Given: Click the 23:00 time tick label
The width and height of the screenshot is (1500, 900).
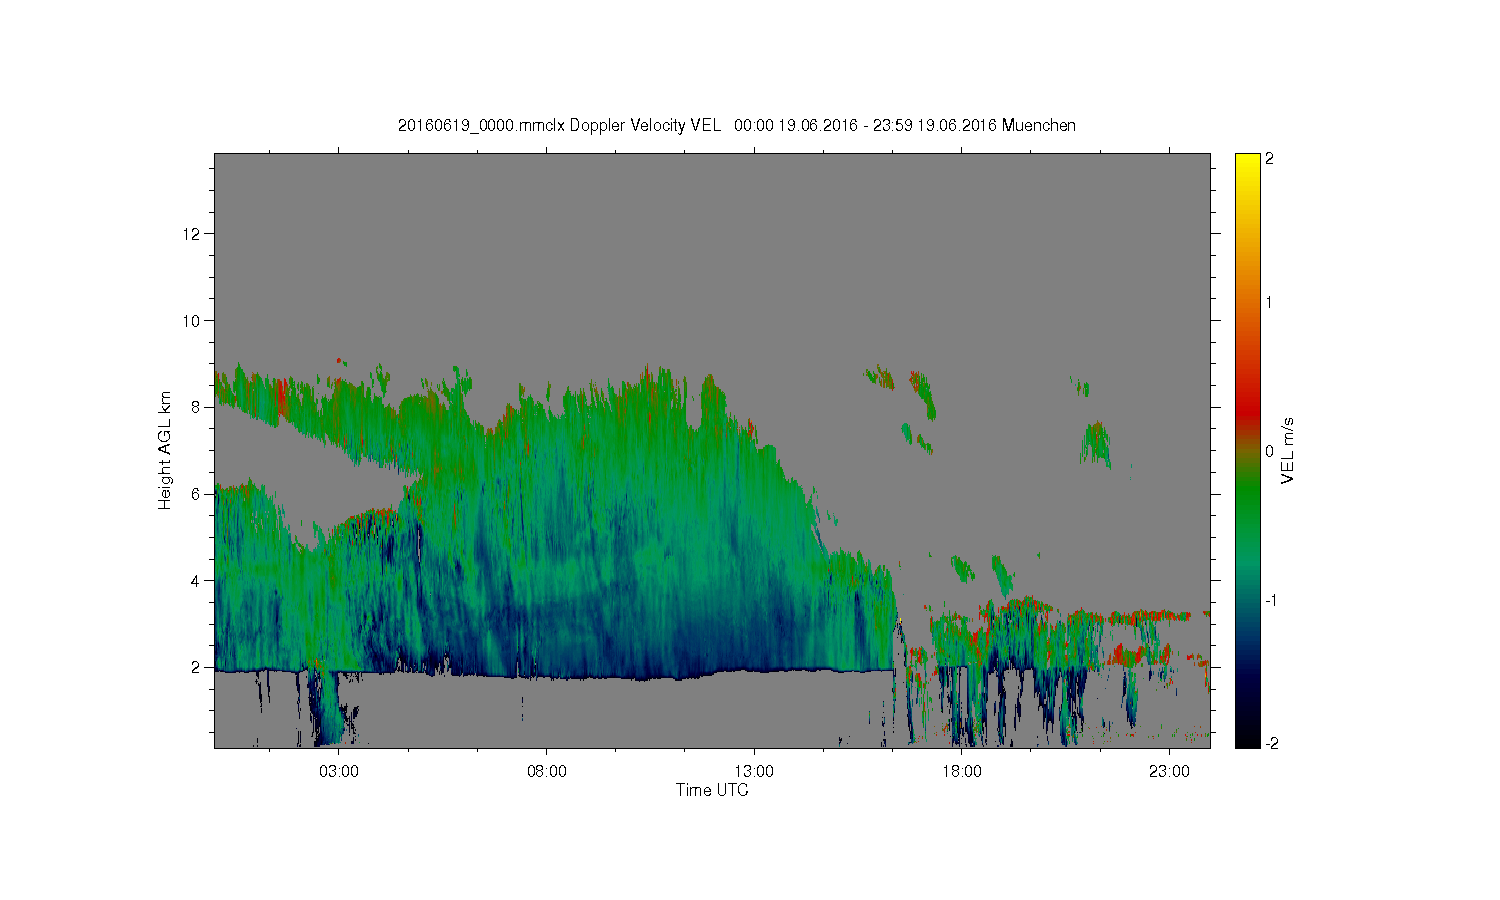Looking at the screenshot, I should pyautogui.click(x=1169, y=772).
